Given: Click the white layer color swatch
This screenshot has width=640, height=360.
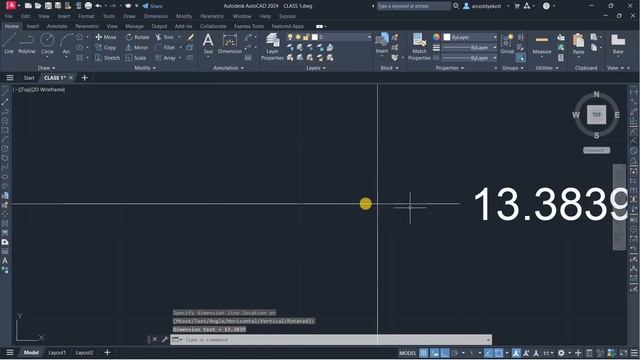Looking at the screenshot, I should [x=315, y=37].
